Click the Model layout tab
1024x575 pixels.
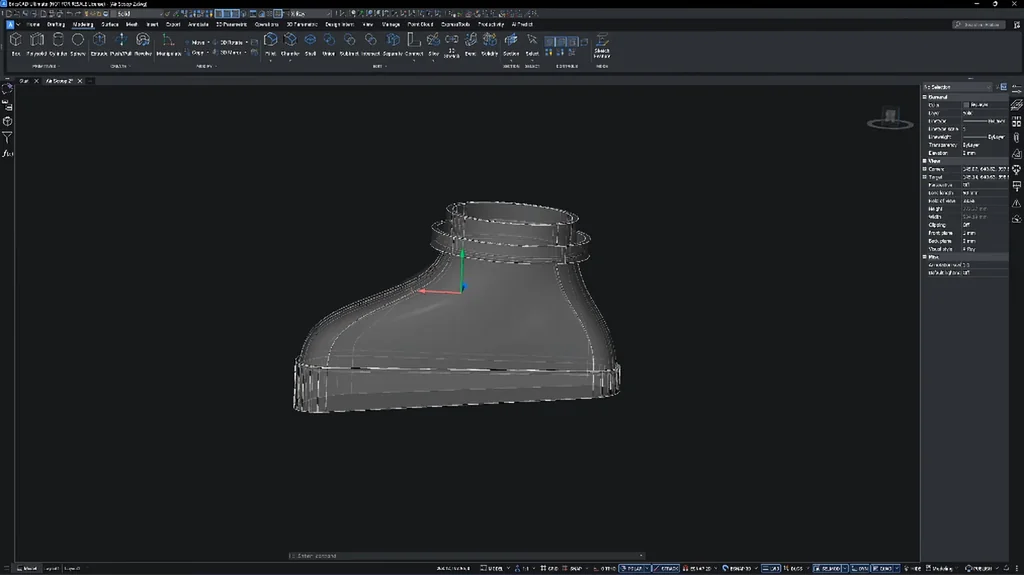tap(28, 568)
